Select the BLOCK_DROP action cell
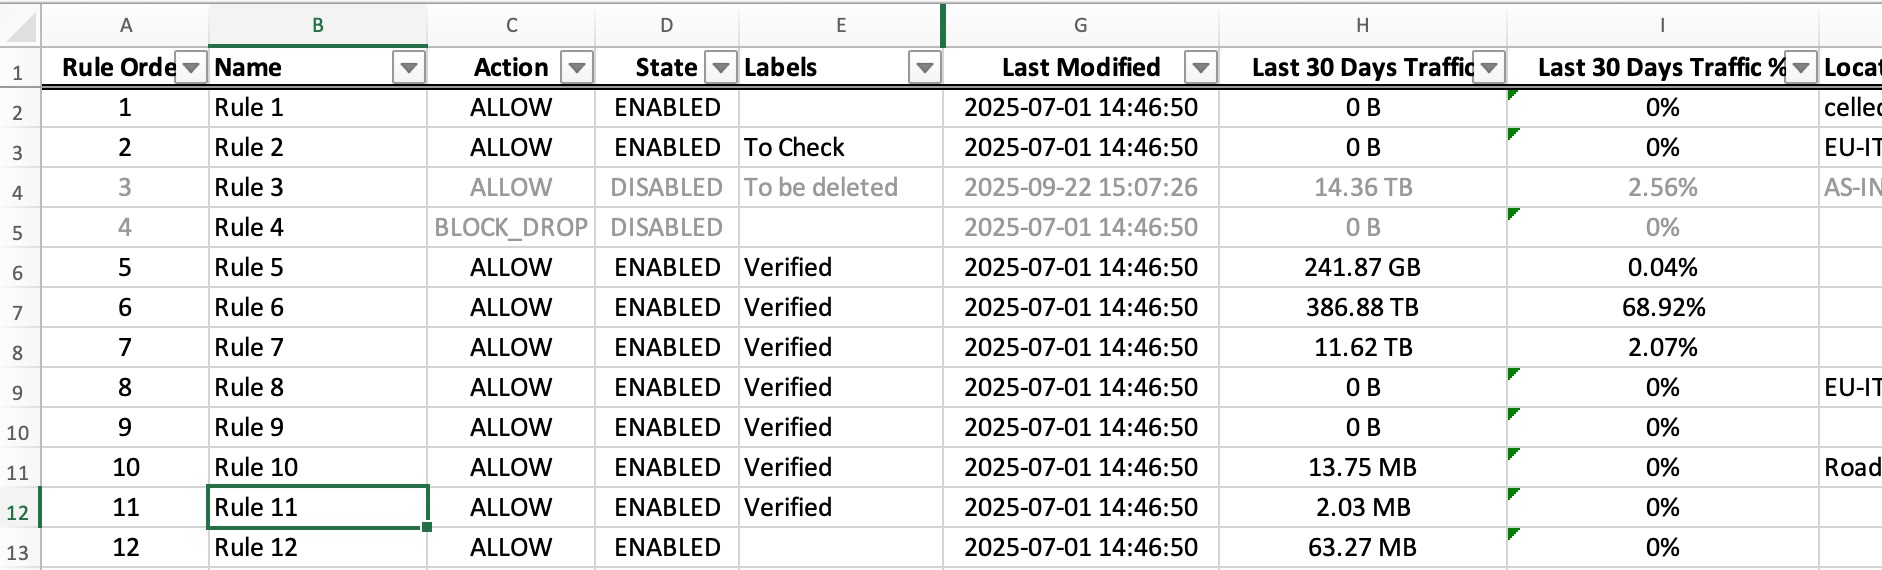 click(511, 227)
